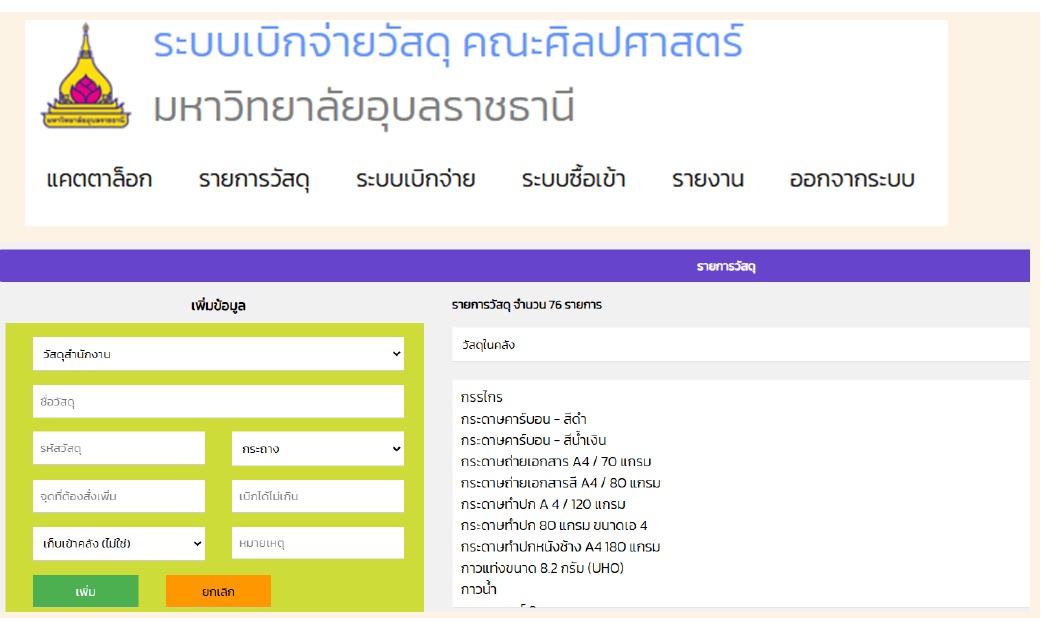1049x618 pixels.
Task: Click ออกจากระบบ to log out
Action: click(x=852, y=180)
